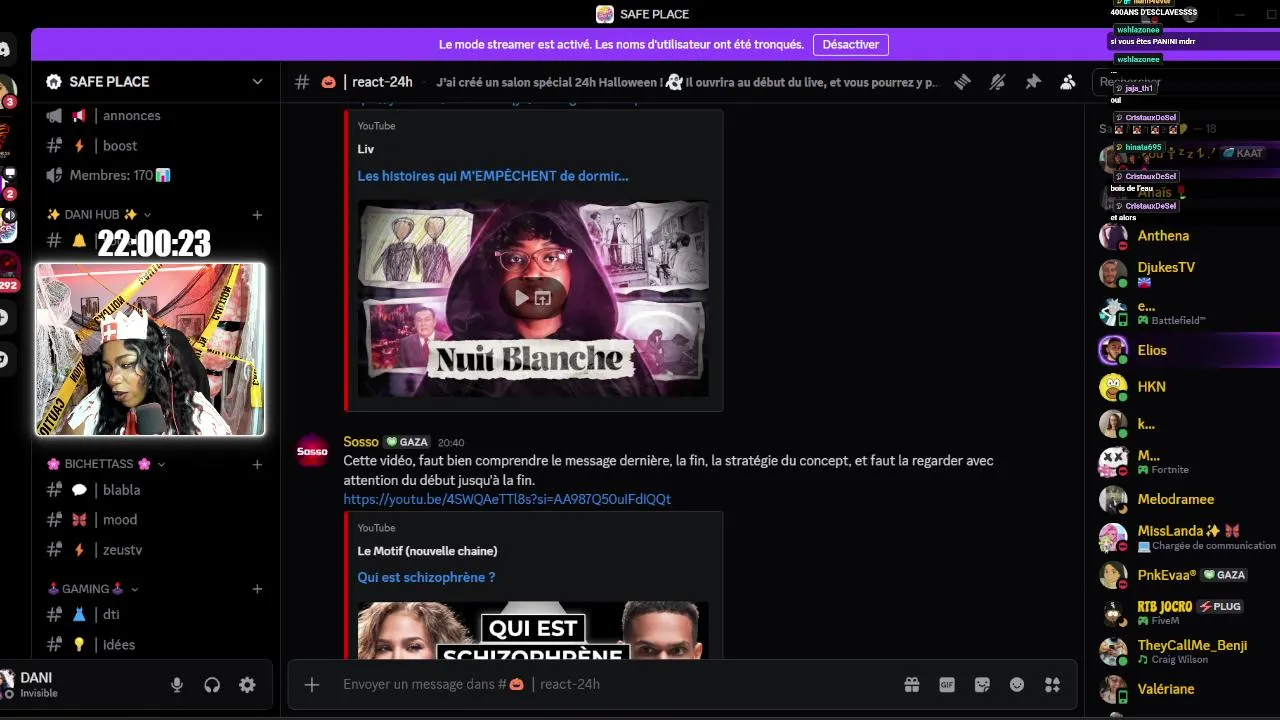Open the gift Nitro icon

[x=912, y=685]
